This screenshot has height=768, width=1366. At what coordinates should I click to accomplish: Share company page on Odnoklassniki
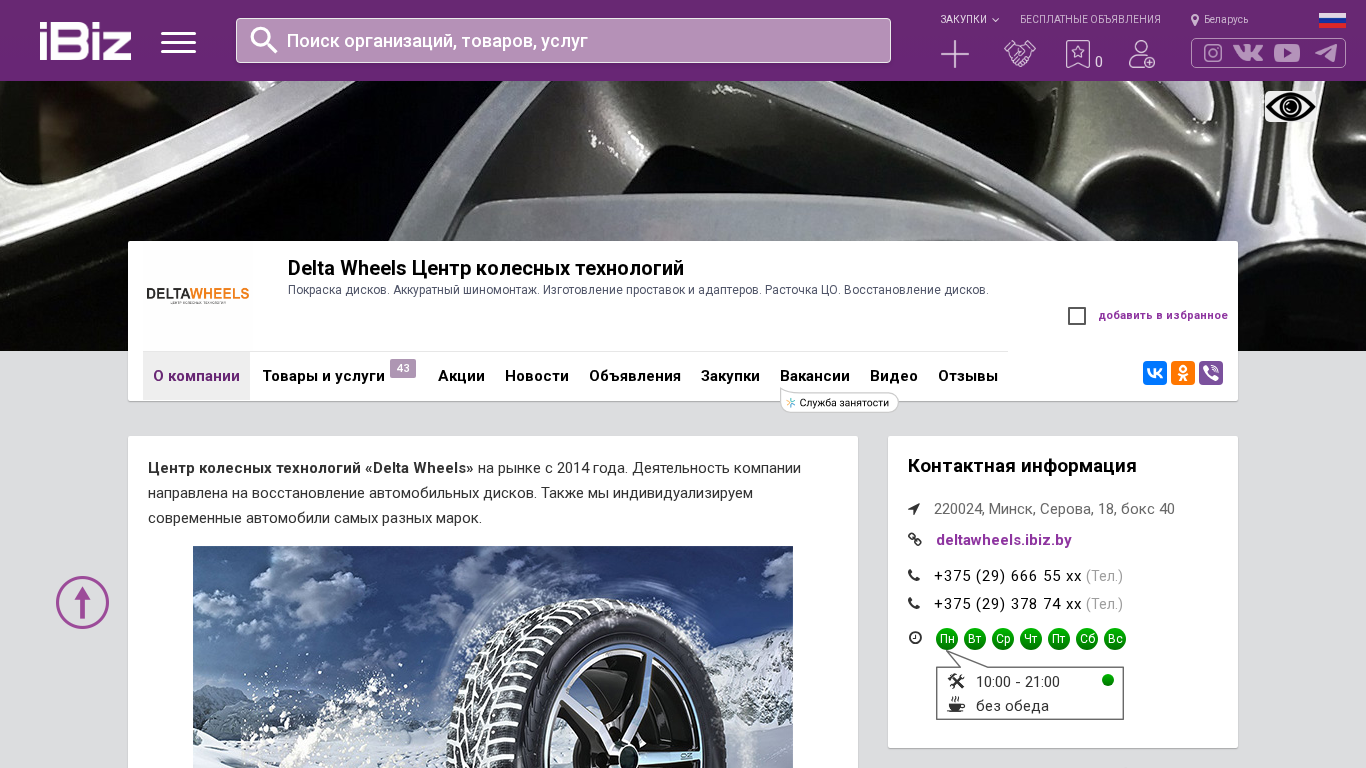(x=1183, y=373)
